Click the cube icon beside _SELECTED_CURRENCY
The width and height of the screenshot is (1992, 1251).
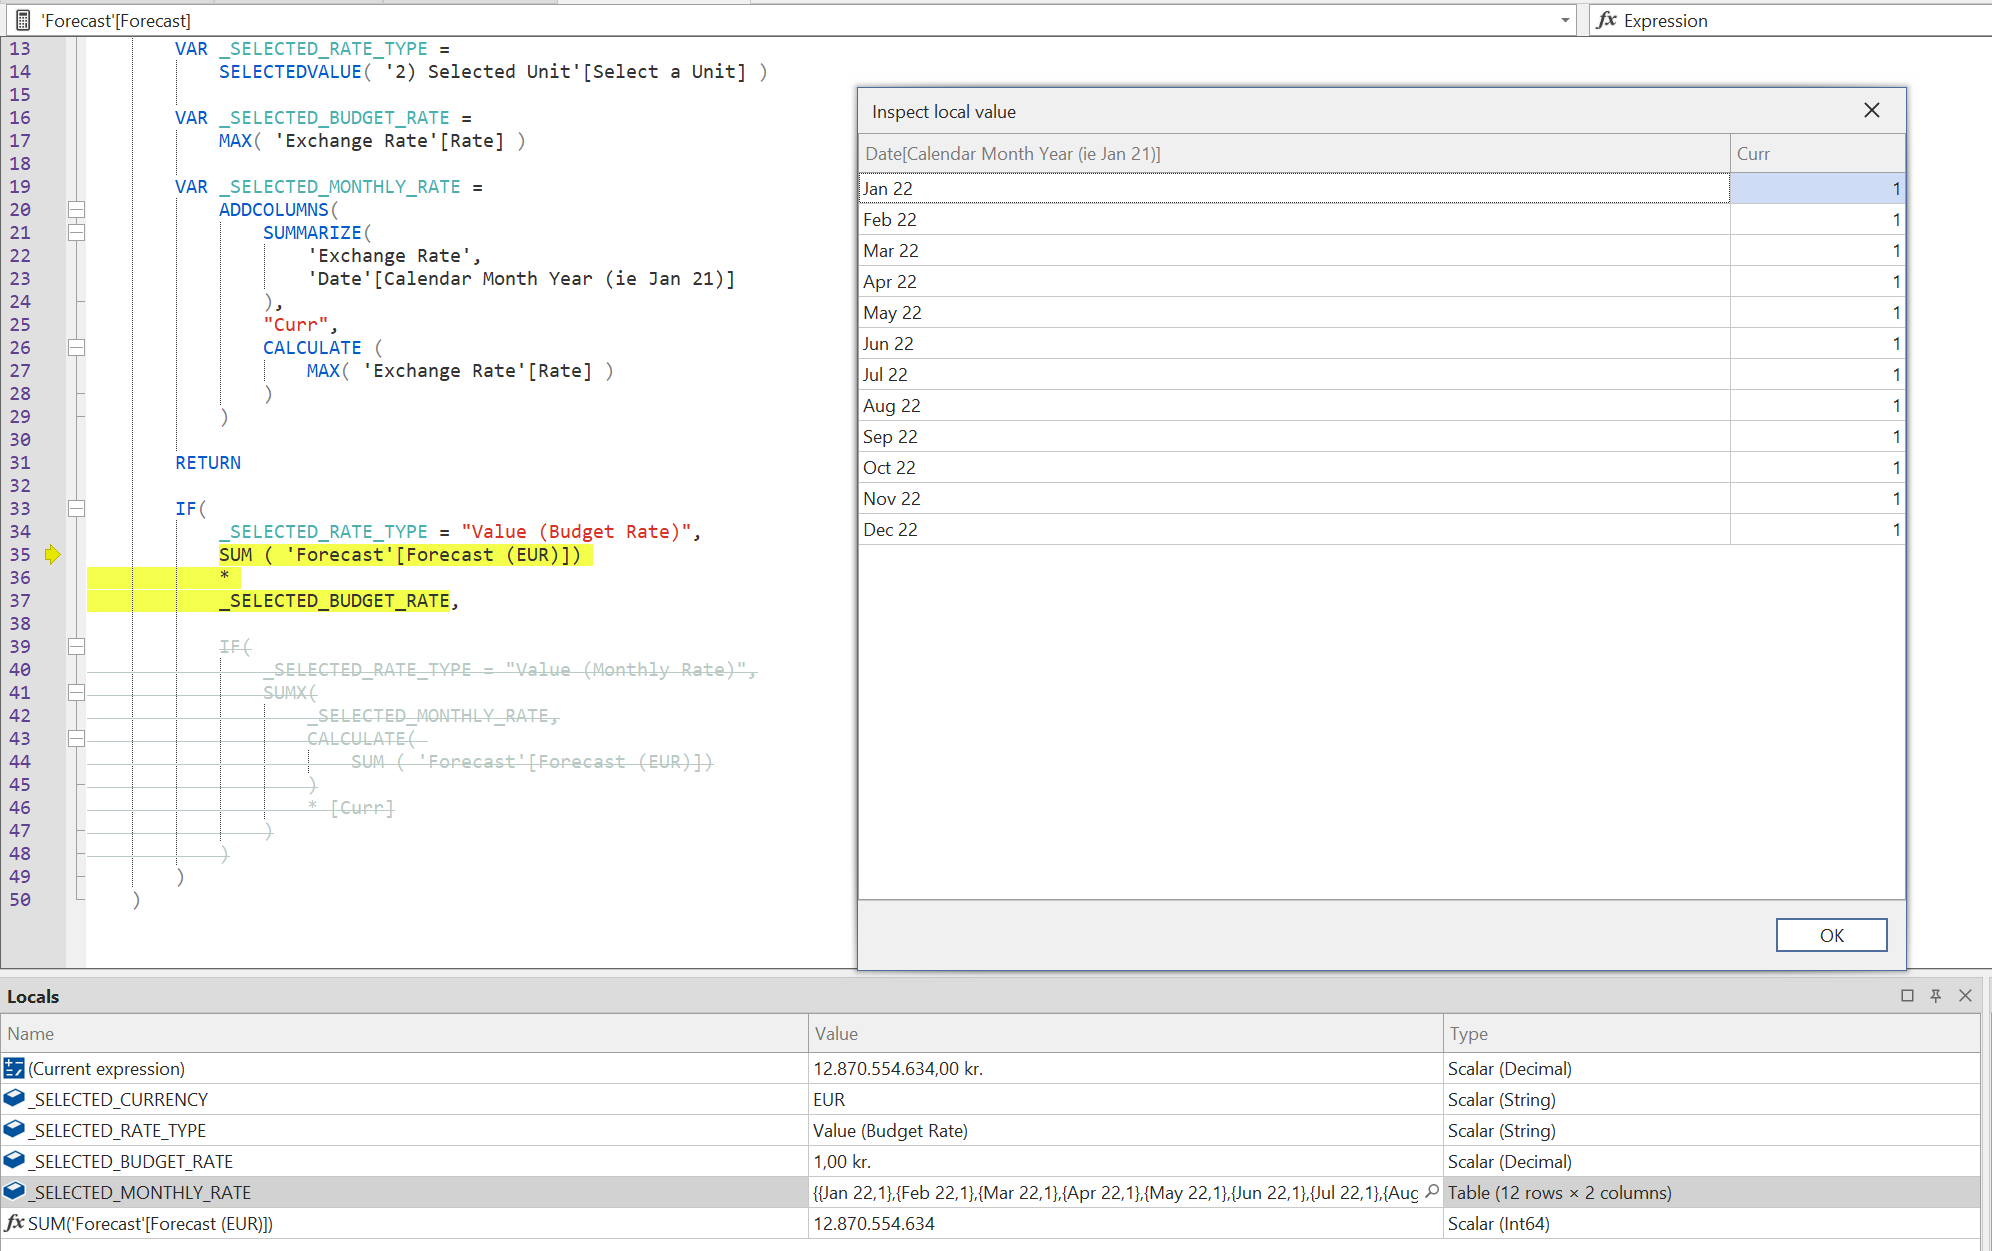[14, 1099]
